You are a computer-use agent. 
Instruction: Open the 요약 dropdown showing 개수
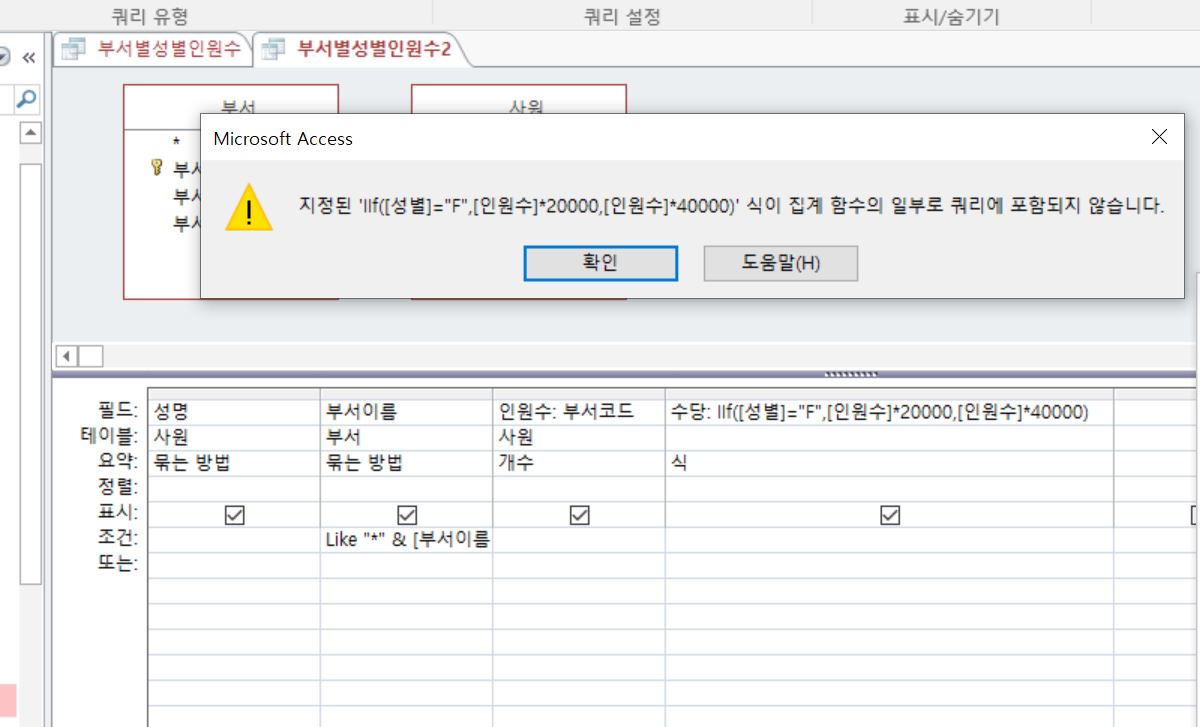point(578,463)
